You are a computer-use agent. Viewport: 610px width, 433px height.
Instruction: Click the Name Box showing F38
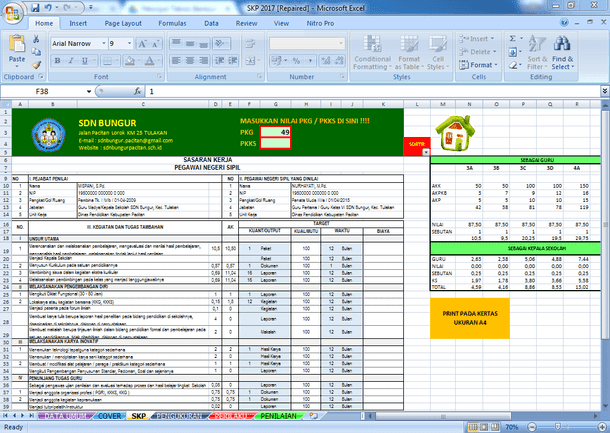pos(42,91)
